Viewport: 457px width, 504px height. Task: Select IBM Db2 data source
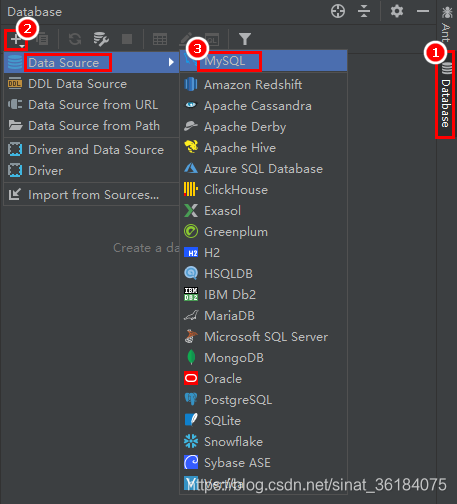coord(263,295)
